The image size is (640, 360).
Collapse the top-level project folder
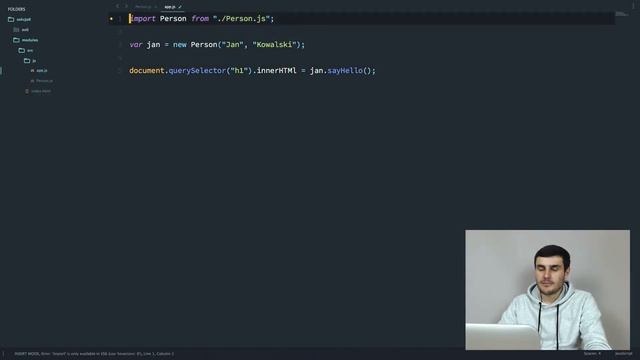pyautogui.click(x=24, y=19)
